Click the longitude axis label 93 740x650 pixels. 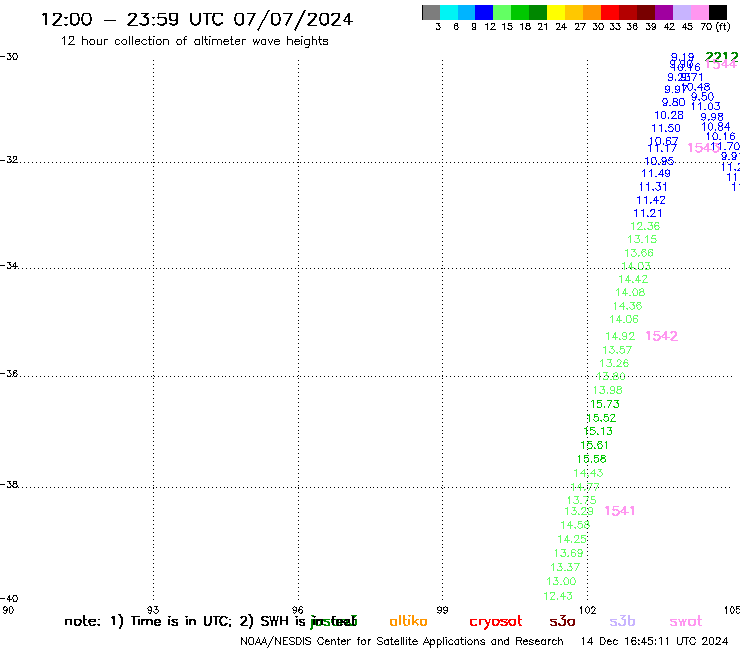[153, 610]
